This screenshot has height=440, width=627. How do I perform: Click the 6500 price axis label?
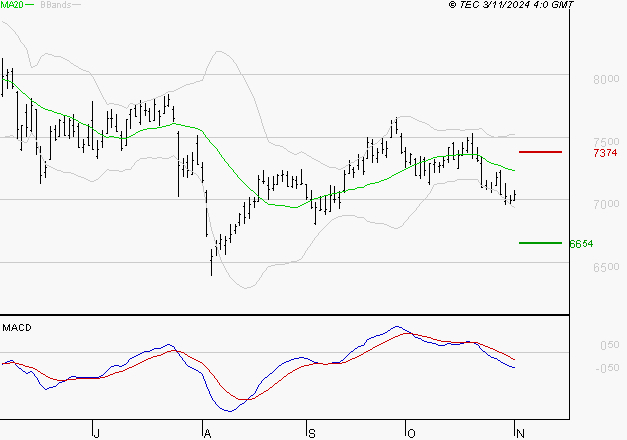click(x=606, y=267)
